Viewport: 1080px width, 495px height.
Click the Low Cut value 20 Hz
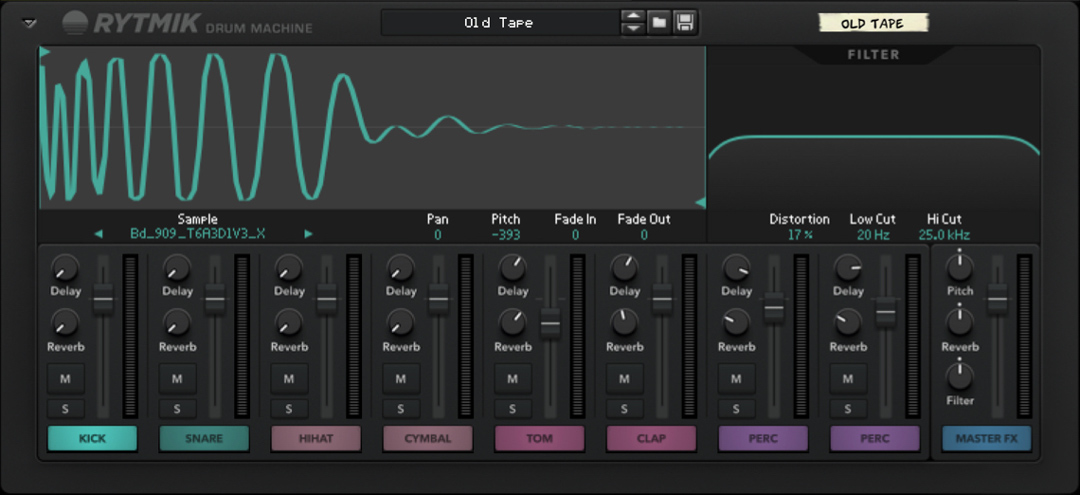[x=873, y=235]
